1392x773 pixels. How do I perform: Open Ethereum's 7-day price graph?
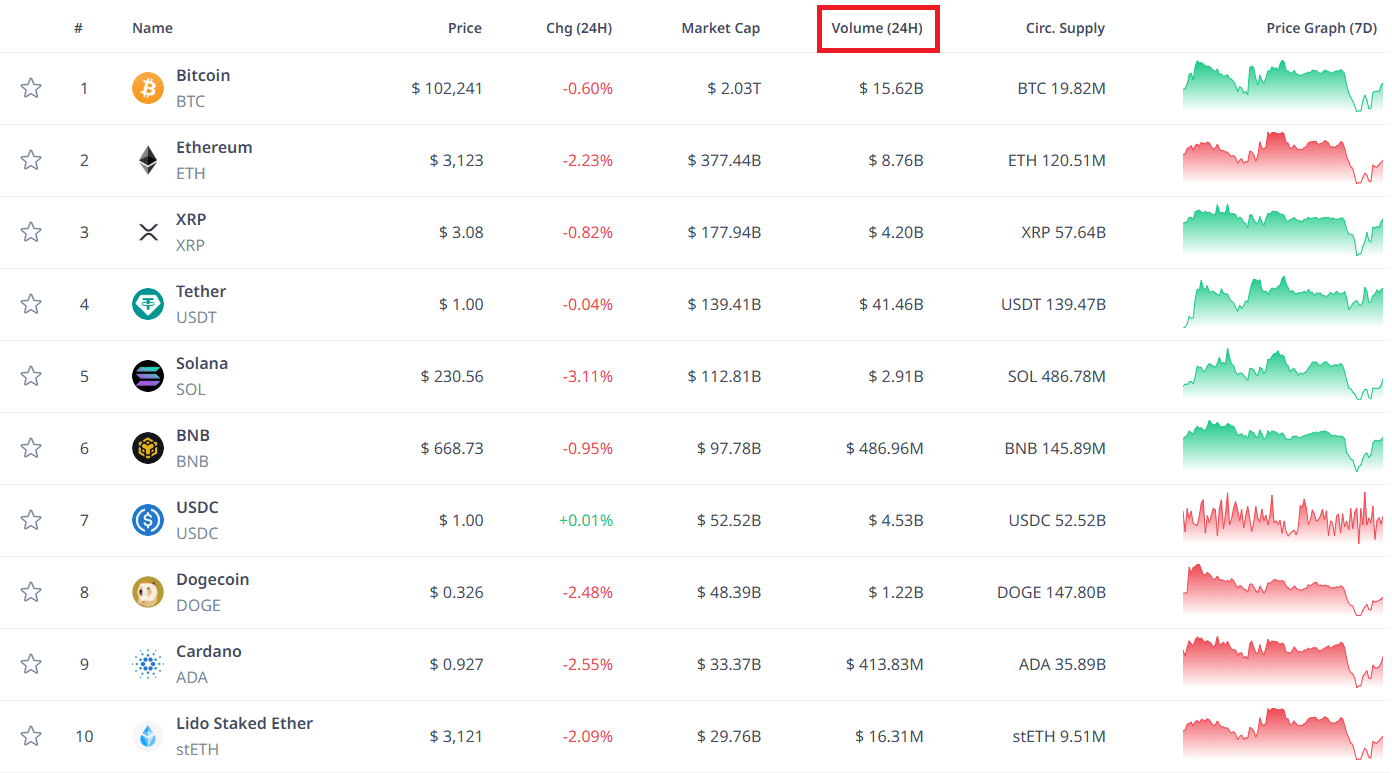(x=1283, y=158)
